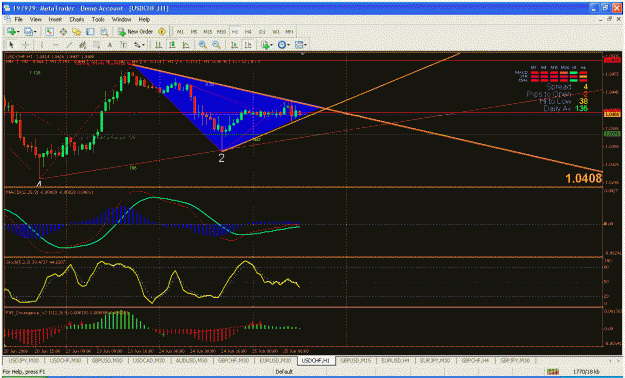Image resolution: width=625 pixels, height=378 pixels.
Task: Switch chart to H4 timeframe
Action: [248, 32]
